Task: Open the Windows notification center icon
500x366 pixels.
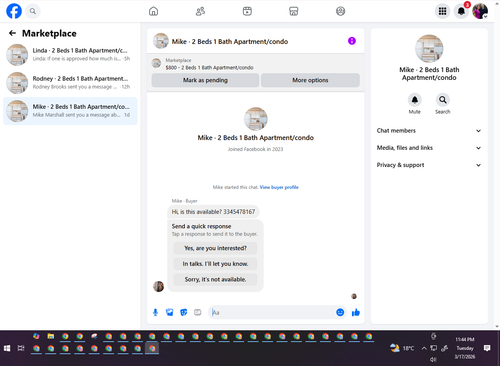Action: (x=487, y=348)
